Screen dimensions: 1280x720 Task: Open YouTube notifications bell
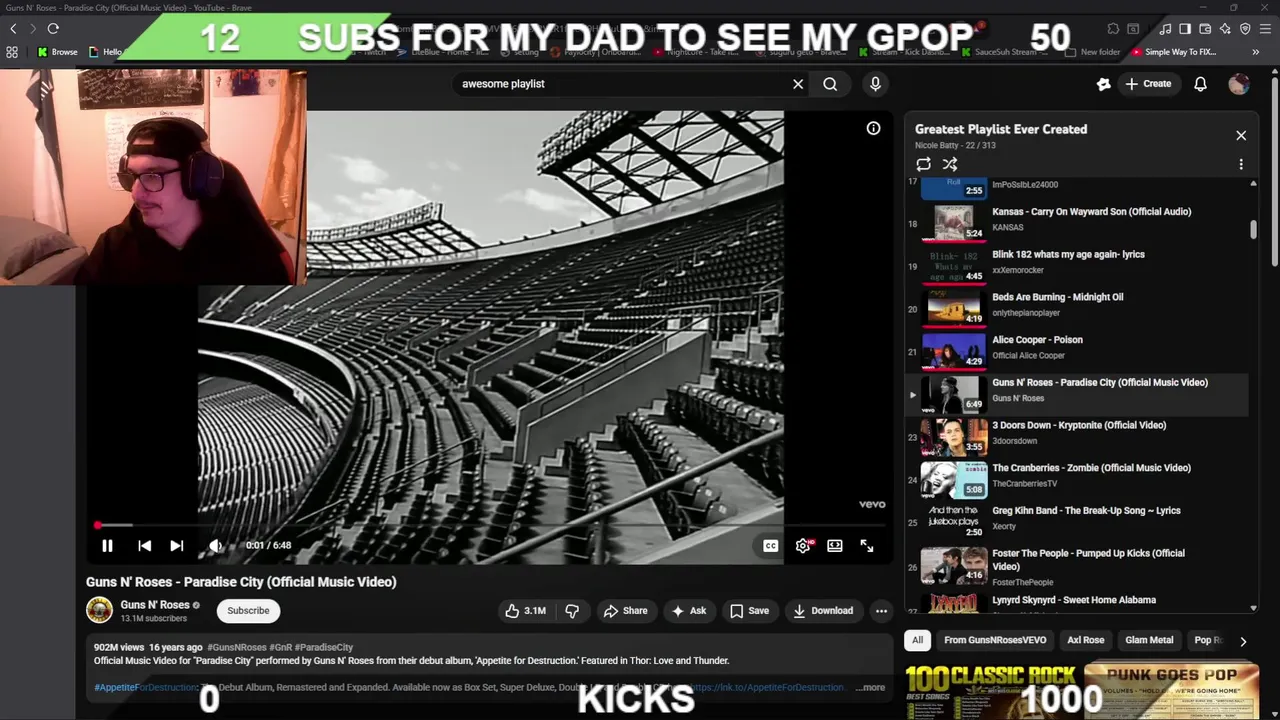tap(1200, 84)
